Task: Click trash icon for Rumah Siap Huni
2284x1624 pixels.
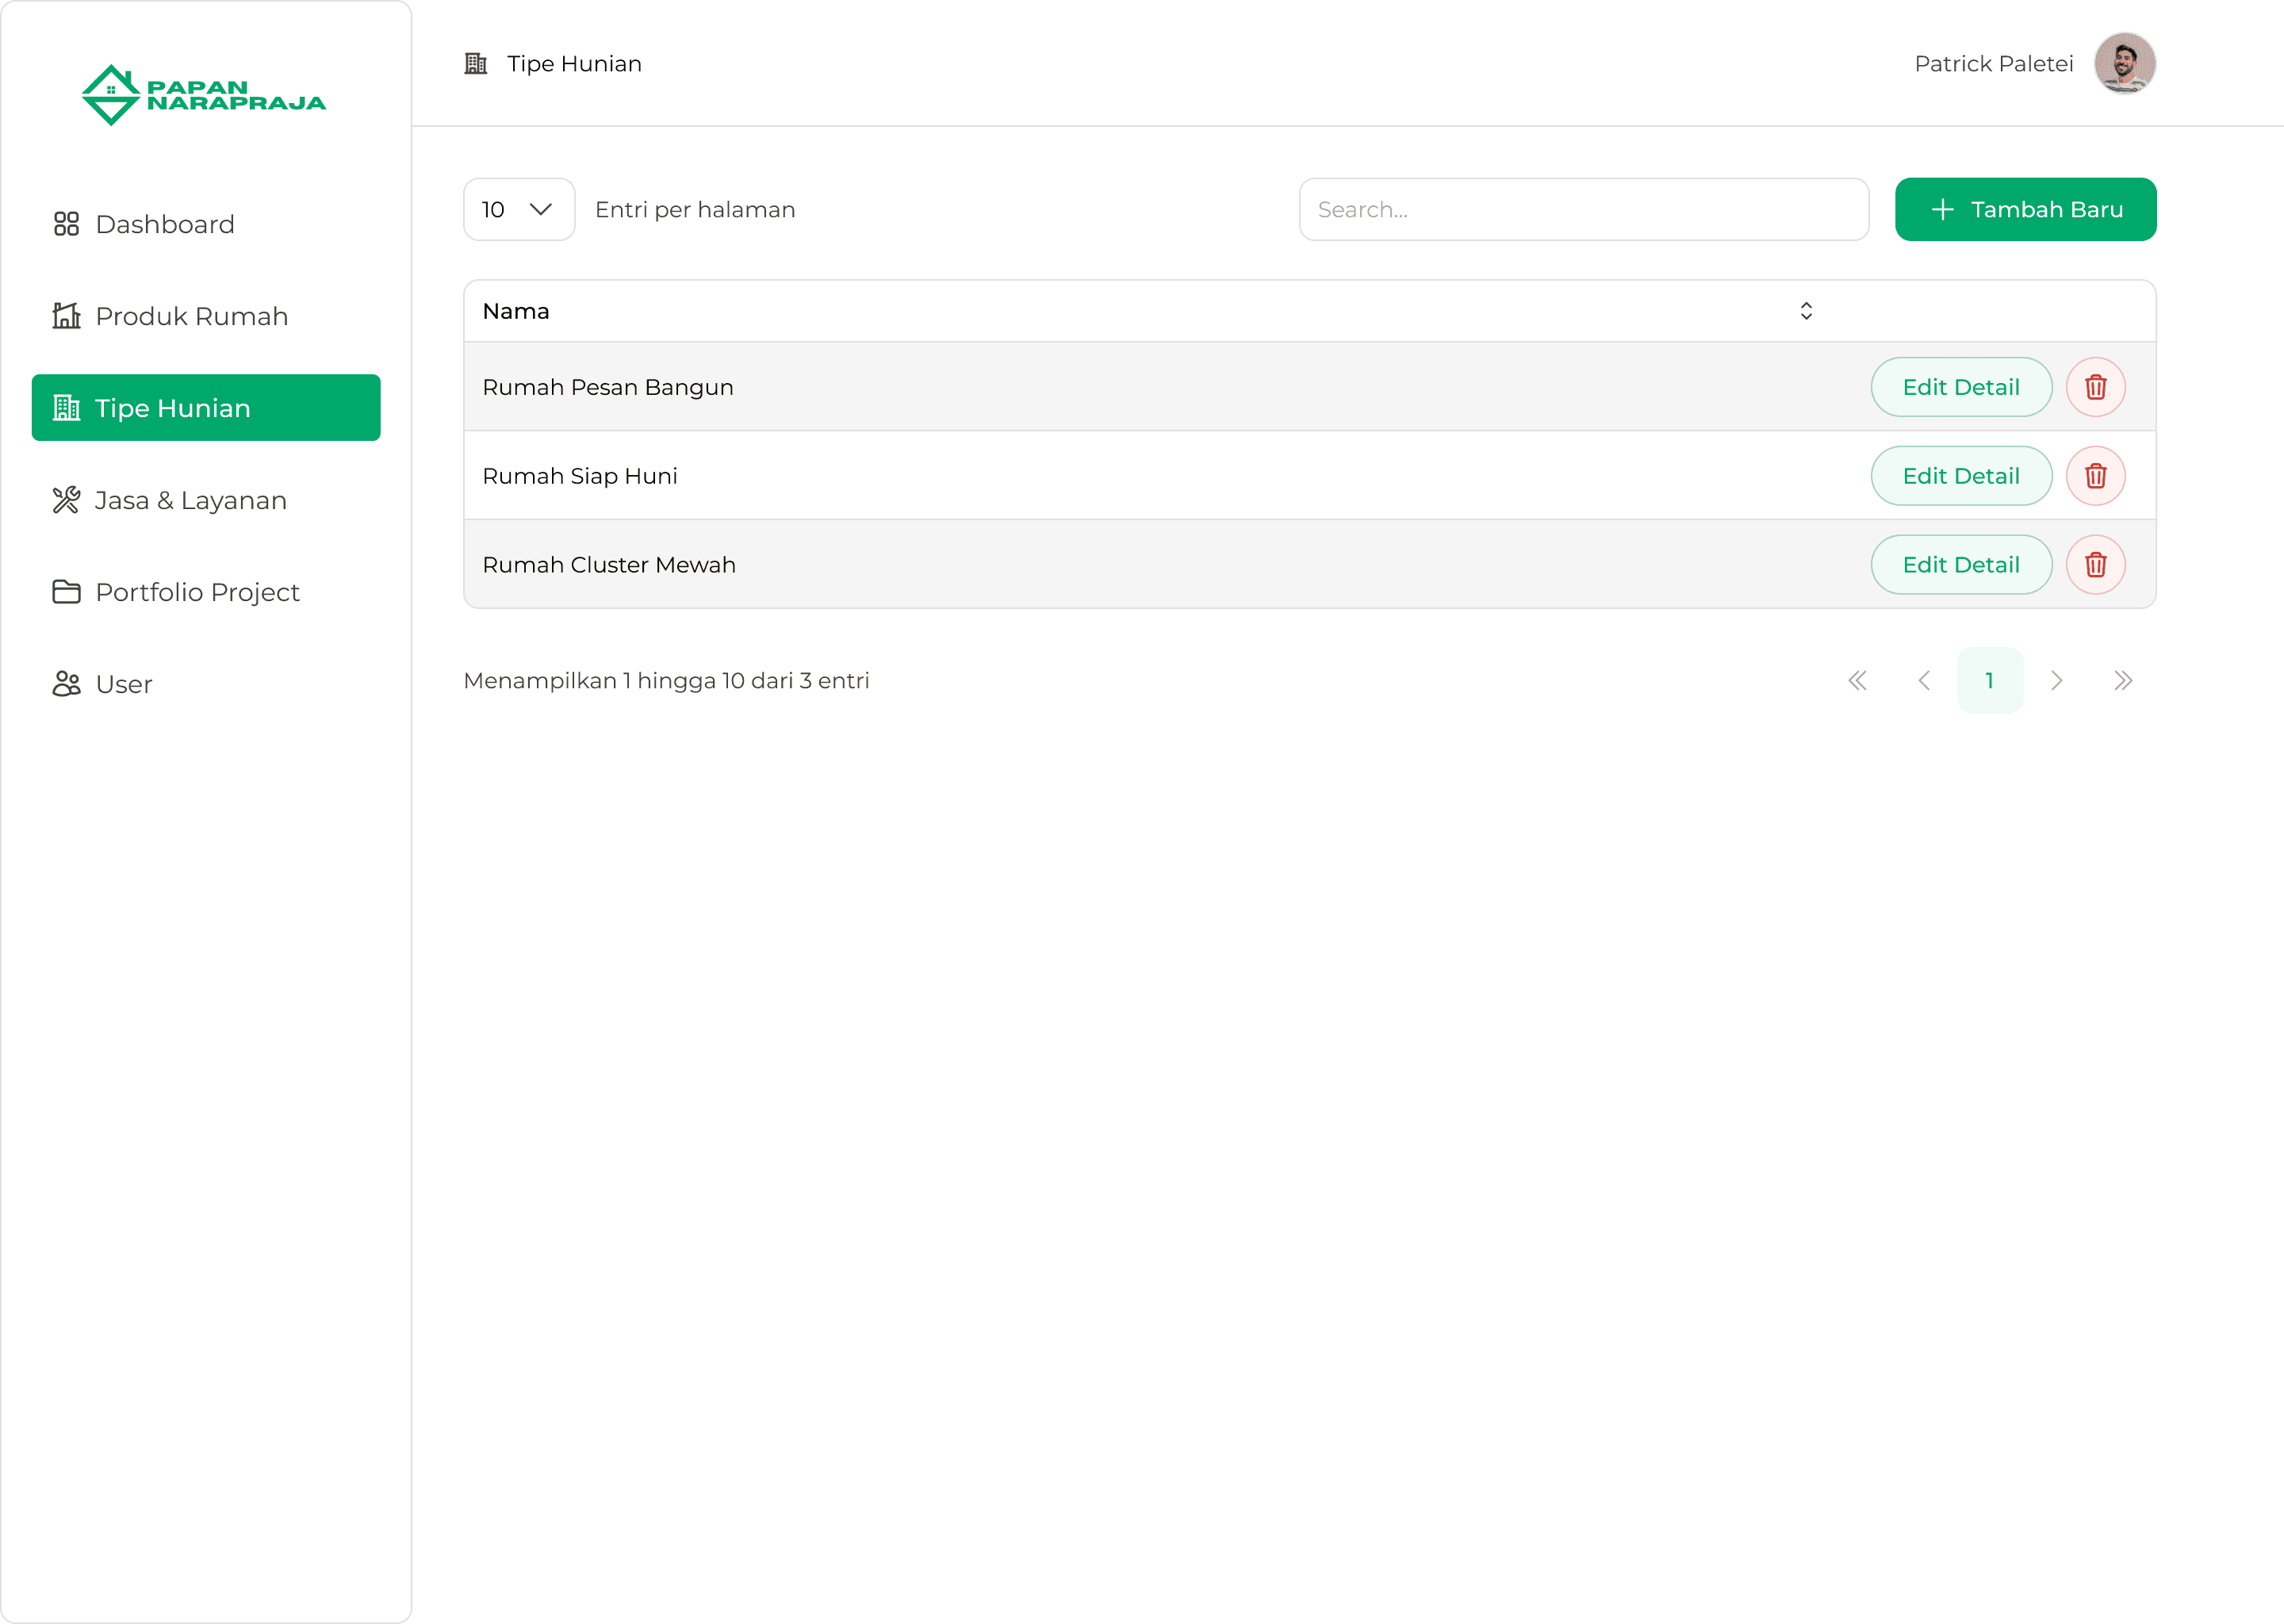Action: [2095, 476]
